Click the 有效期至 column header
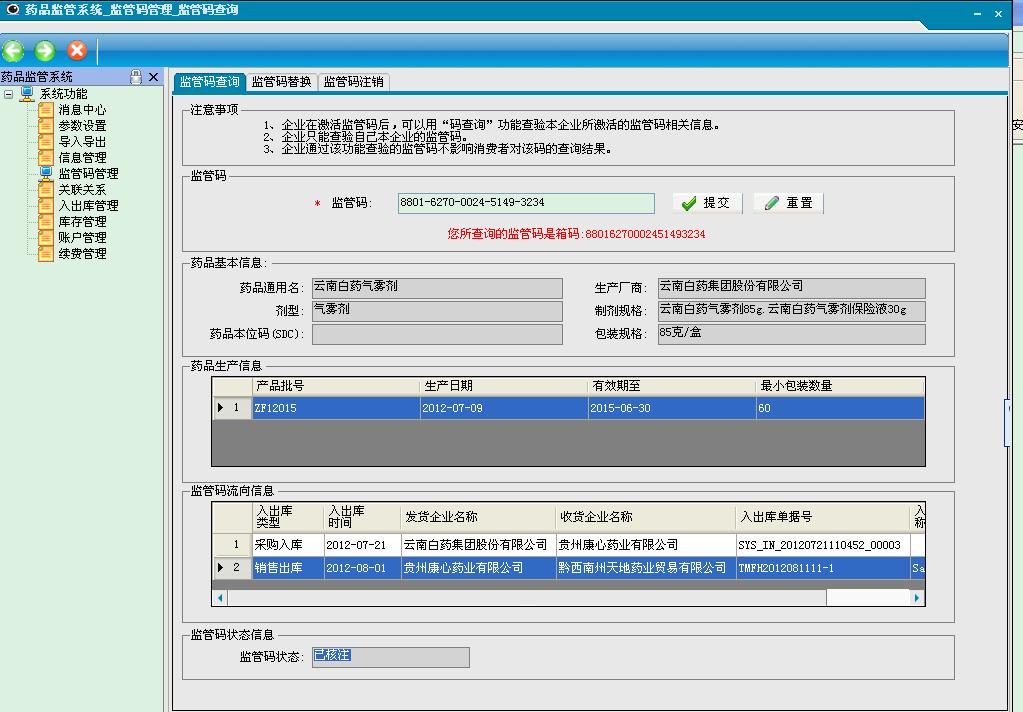 [672, 386]
